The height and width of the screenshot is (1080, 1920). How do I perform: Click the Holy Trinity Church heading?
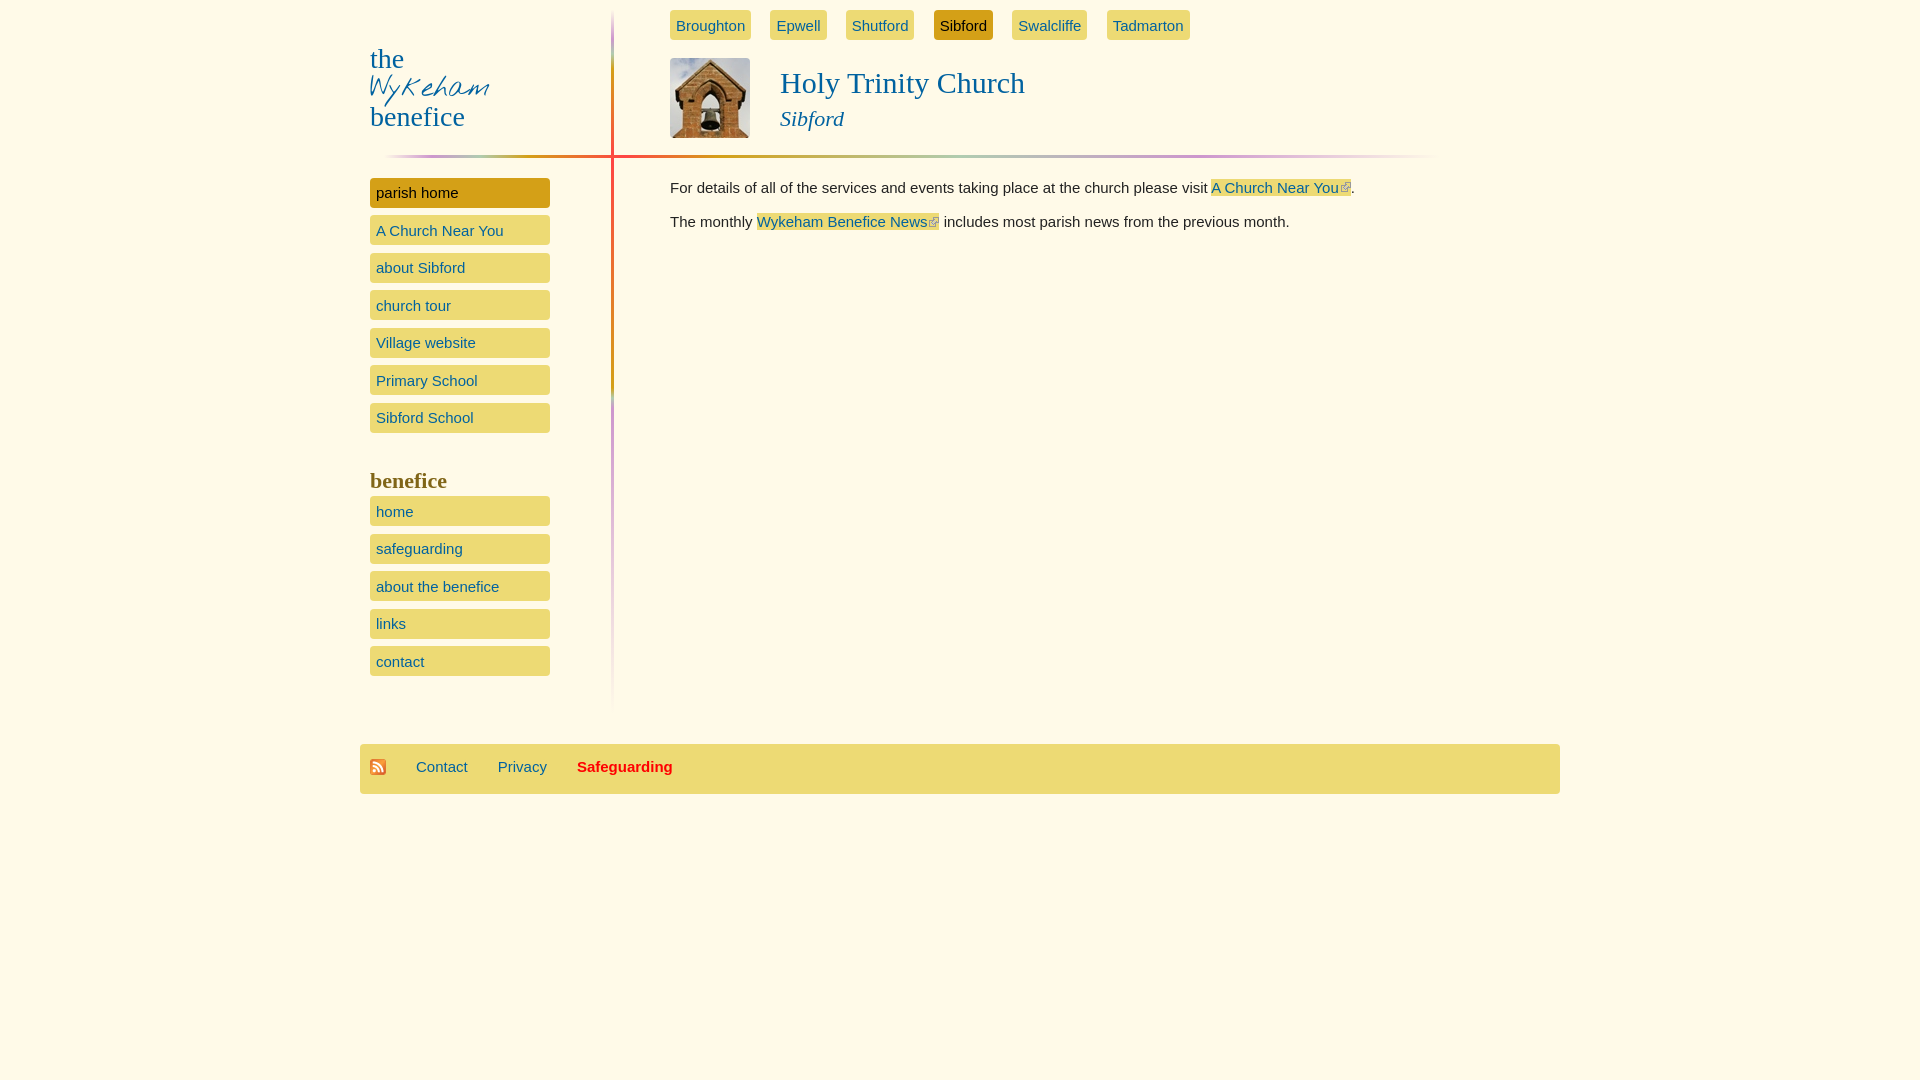tap(902, 83)
